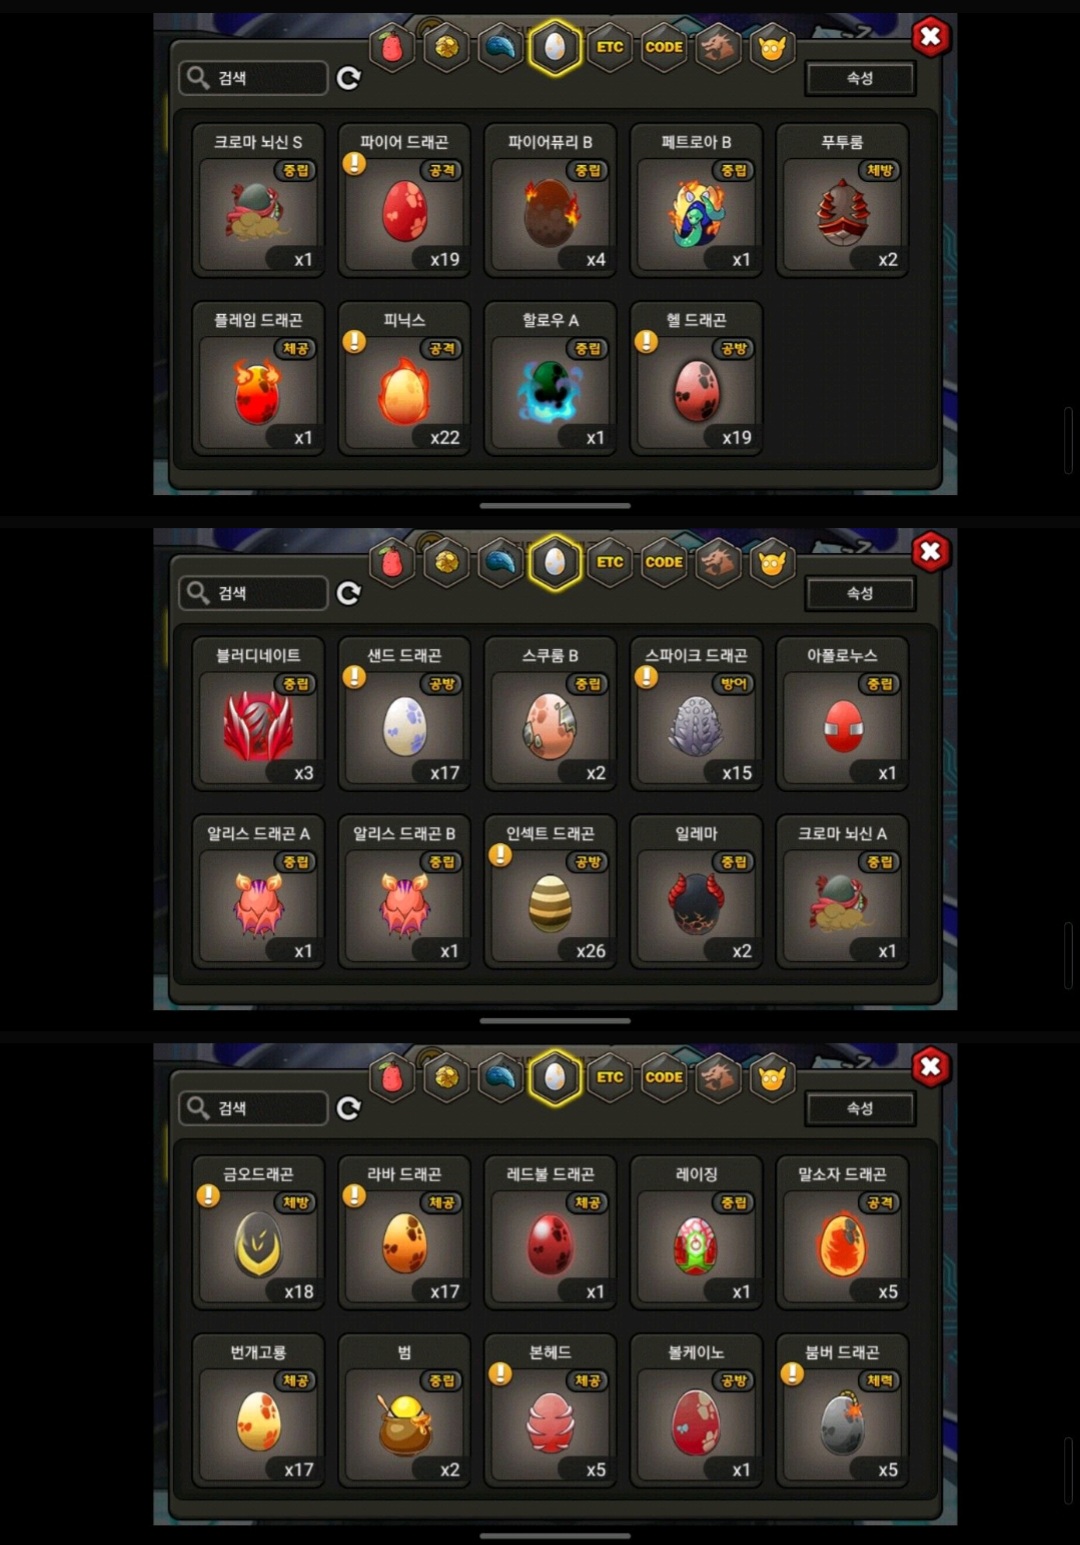Image resolution: width=1080 pixels, height=1545 pixels.
Task: Click the 검색 search field above 크로마 뇌신 S
Action: tap(254, 78)
